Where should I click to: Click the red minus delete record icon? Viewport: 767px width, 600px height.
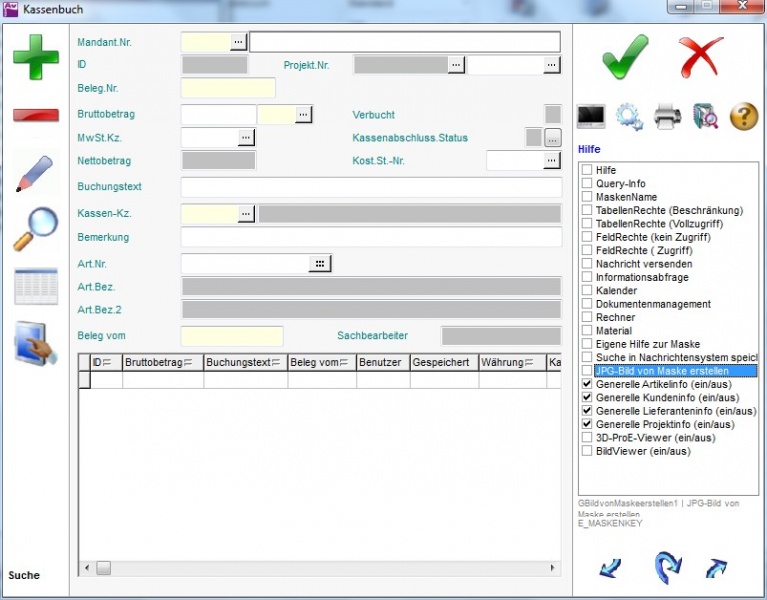point(35,115)
